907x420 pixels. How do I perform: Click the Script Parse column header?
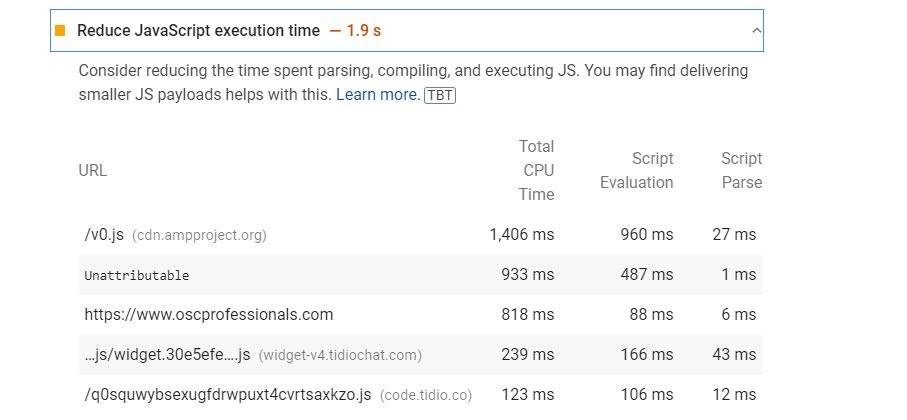point(741,171)
